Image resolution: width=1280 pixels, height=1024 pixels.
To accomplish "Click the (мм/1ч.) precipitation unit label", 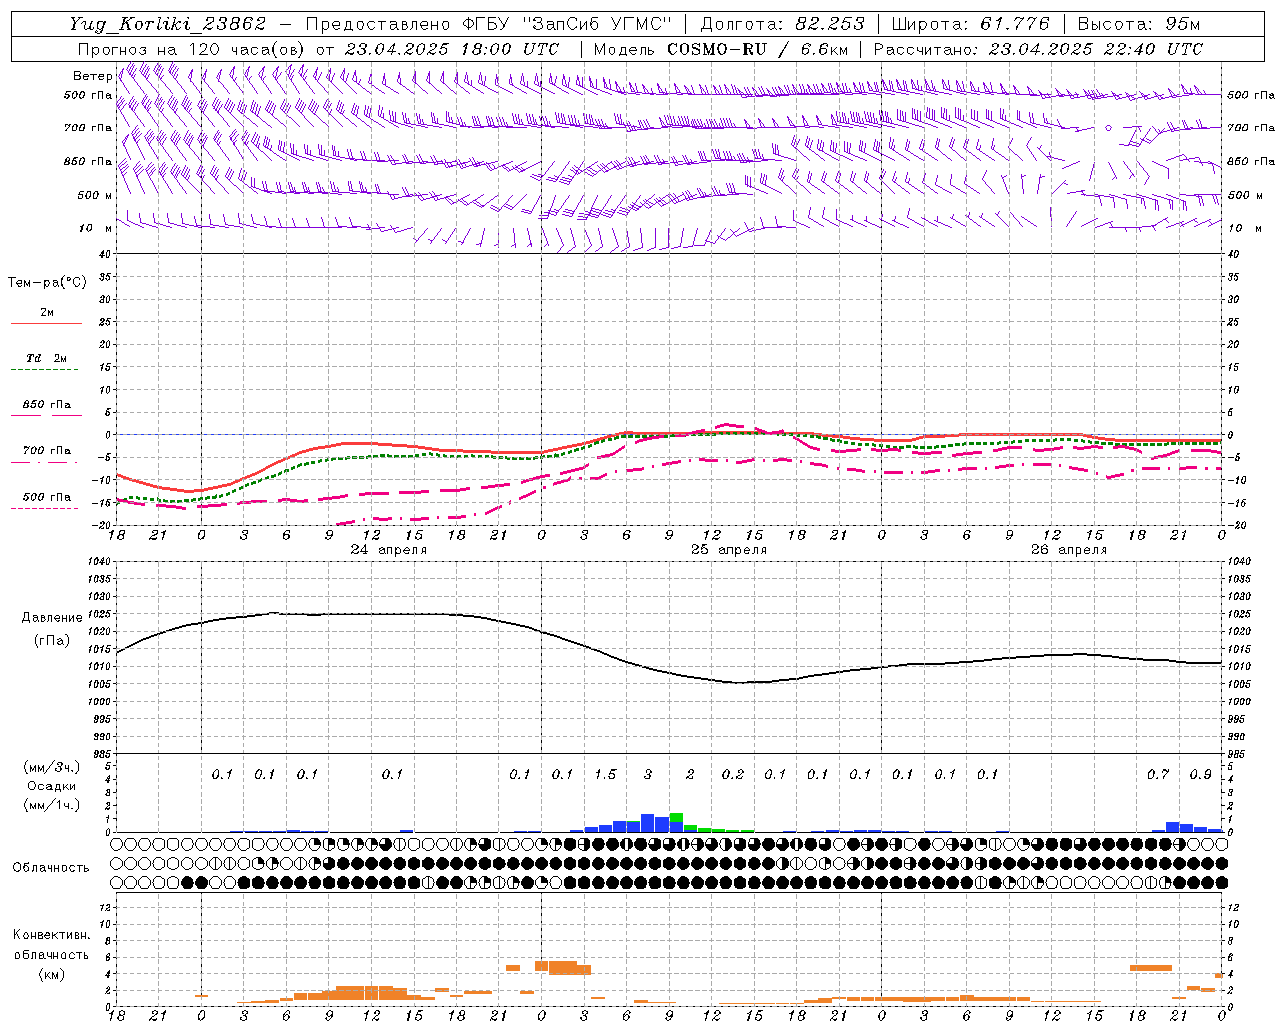I will (x=52, y=805).
